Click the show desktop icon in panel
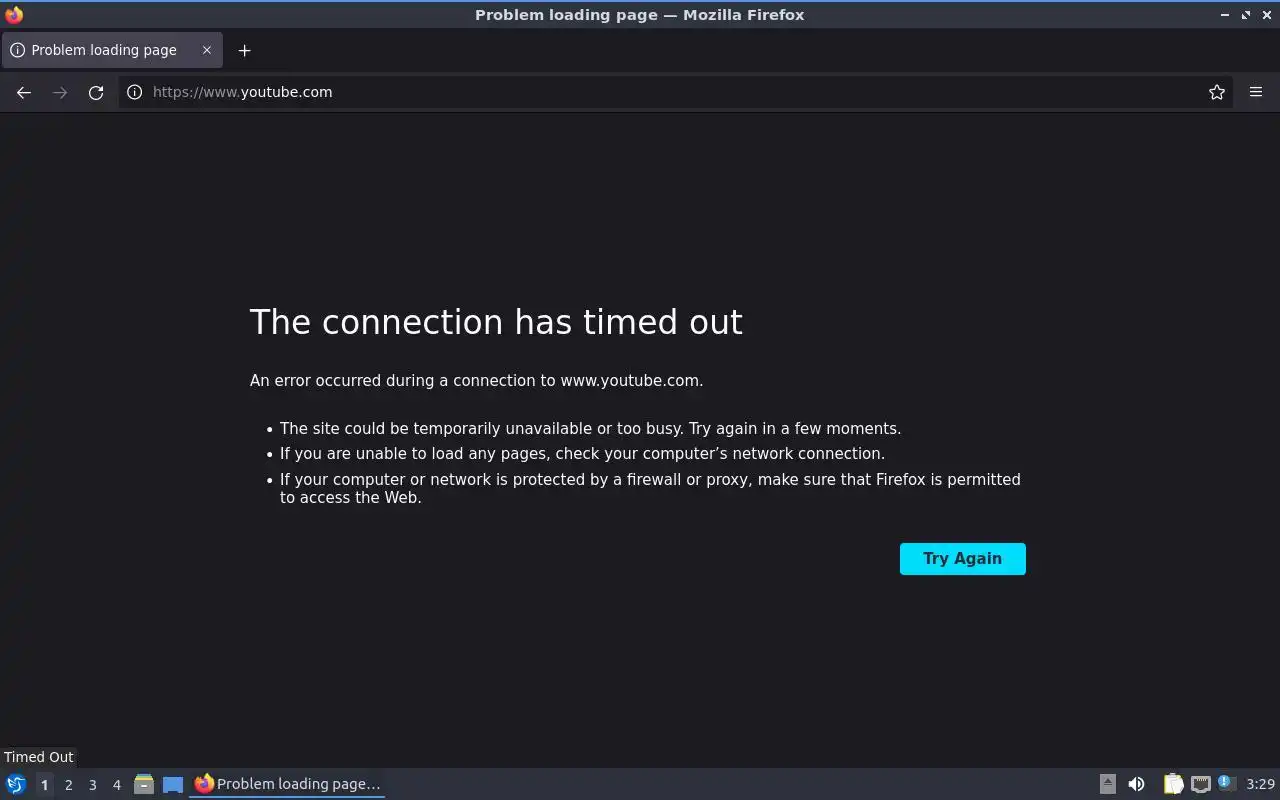The image size is (1280, 800). pos(173,784)
